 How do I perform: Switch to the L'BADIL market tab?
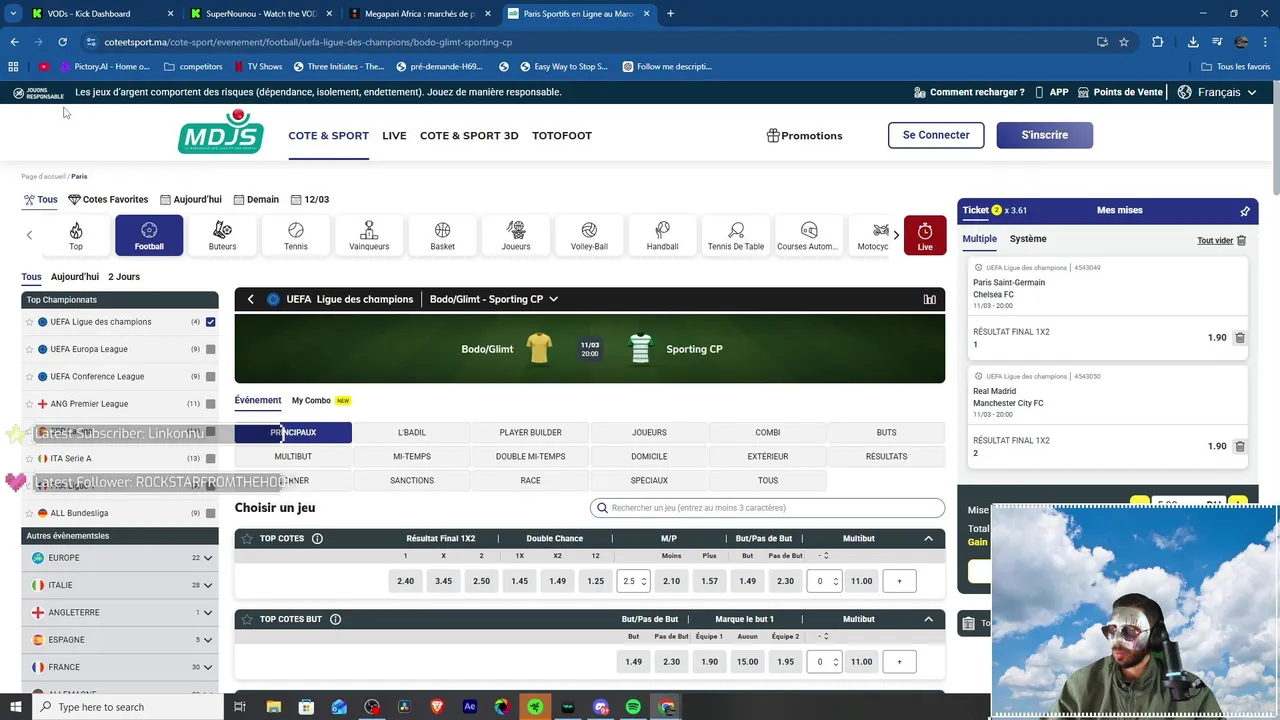click(412, 433)
